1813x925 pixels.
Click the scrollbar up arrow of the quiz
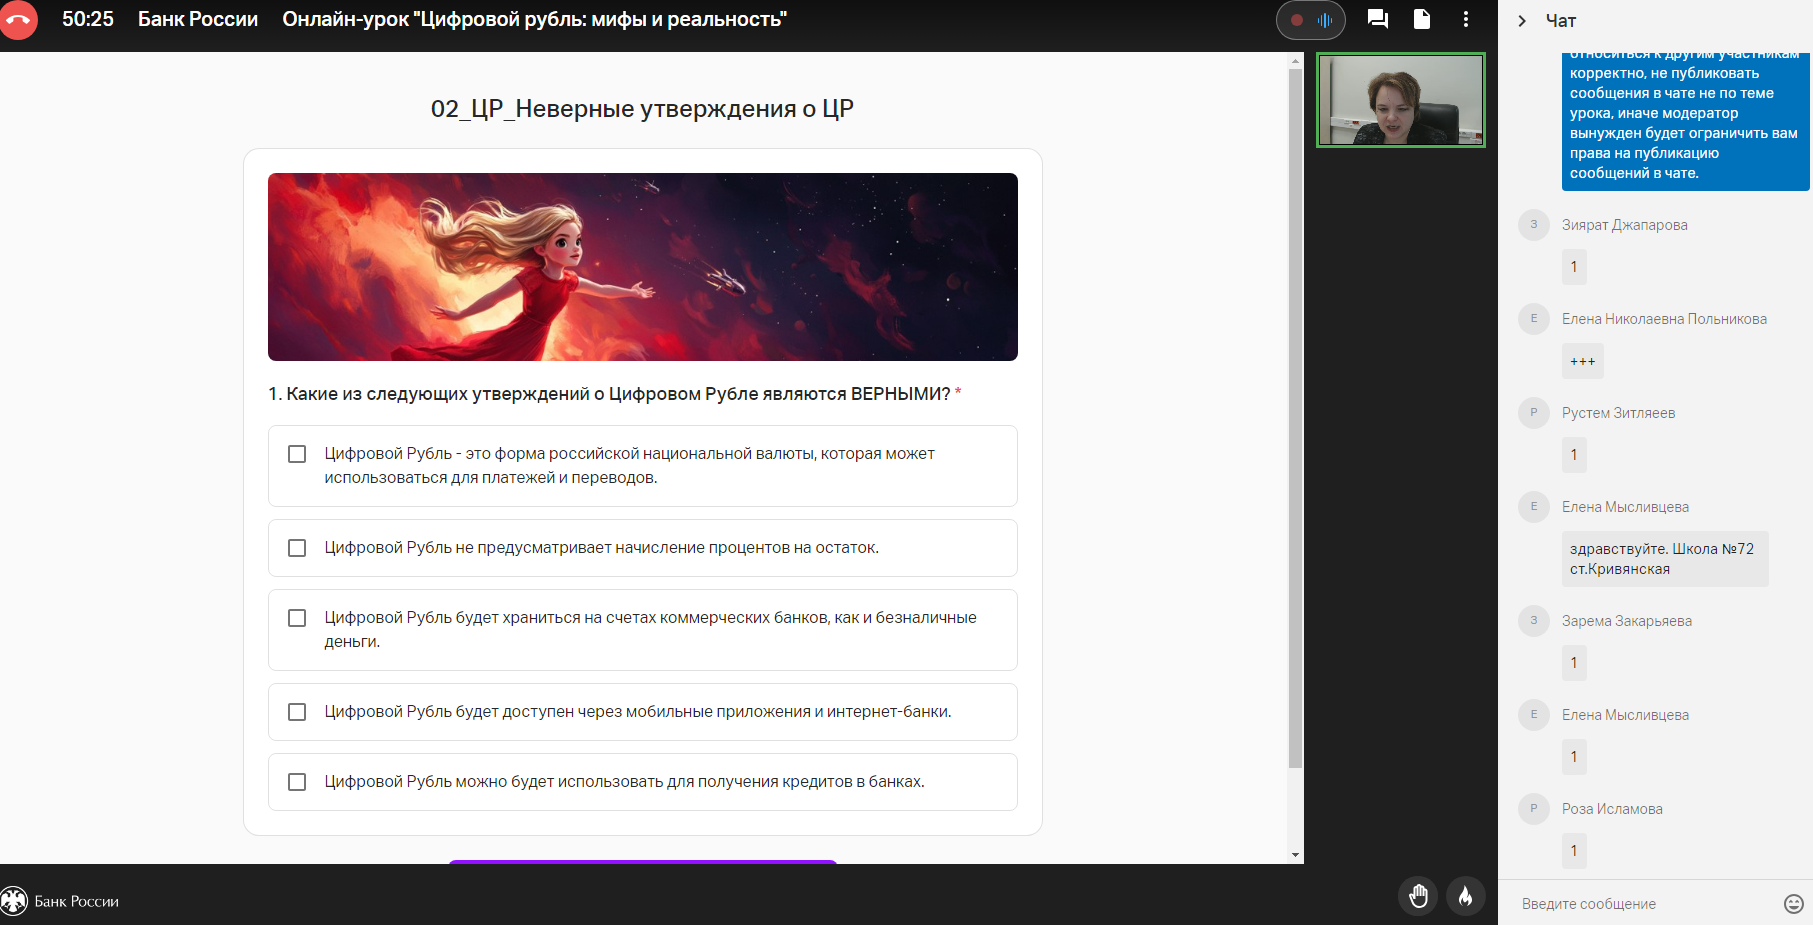(x=1296, y=61)
